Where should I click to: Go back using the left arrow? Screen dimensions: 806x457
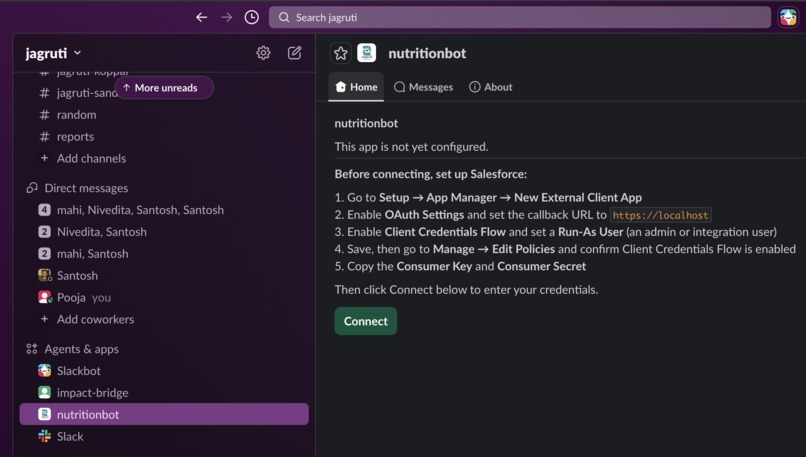point(202,17)
